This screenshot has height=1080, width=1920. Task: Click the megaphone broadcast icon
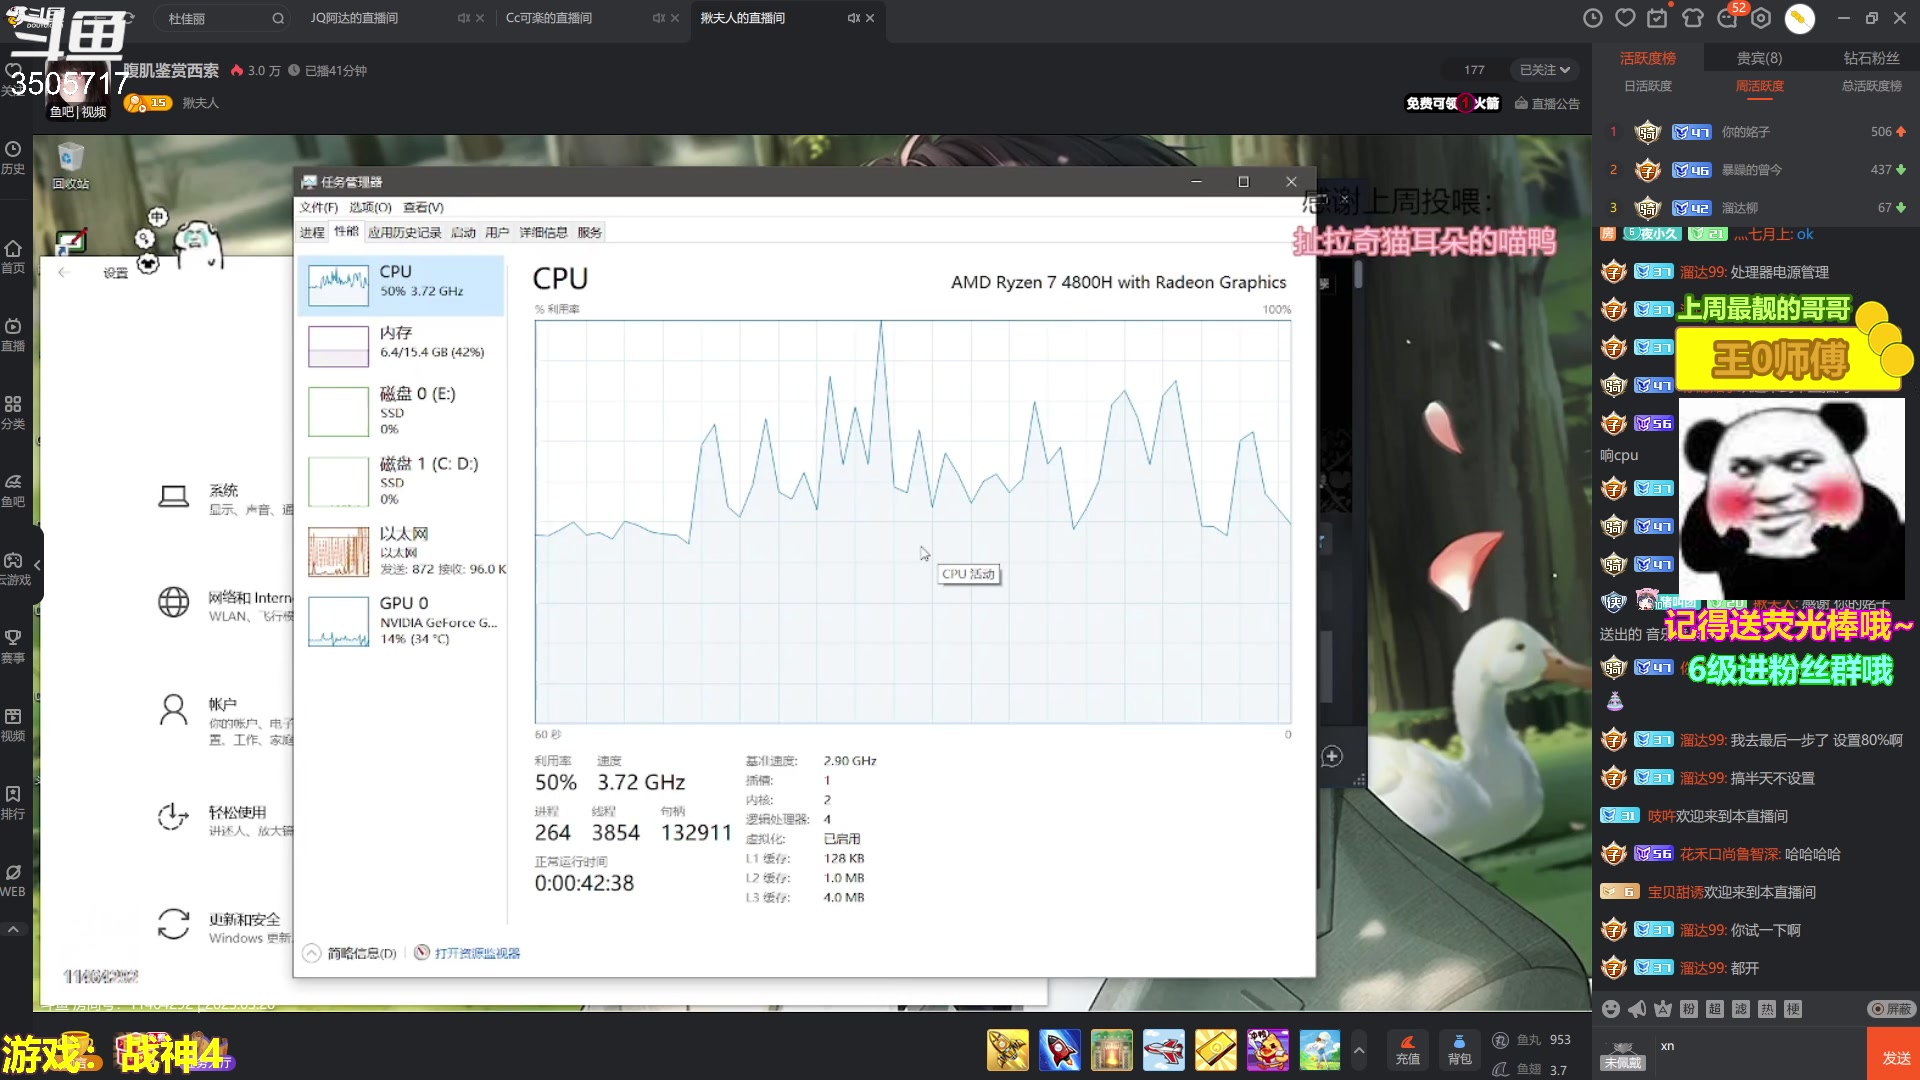[1637, 1009]
